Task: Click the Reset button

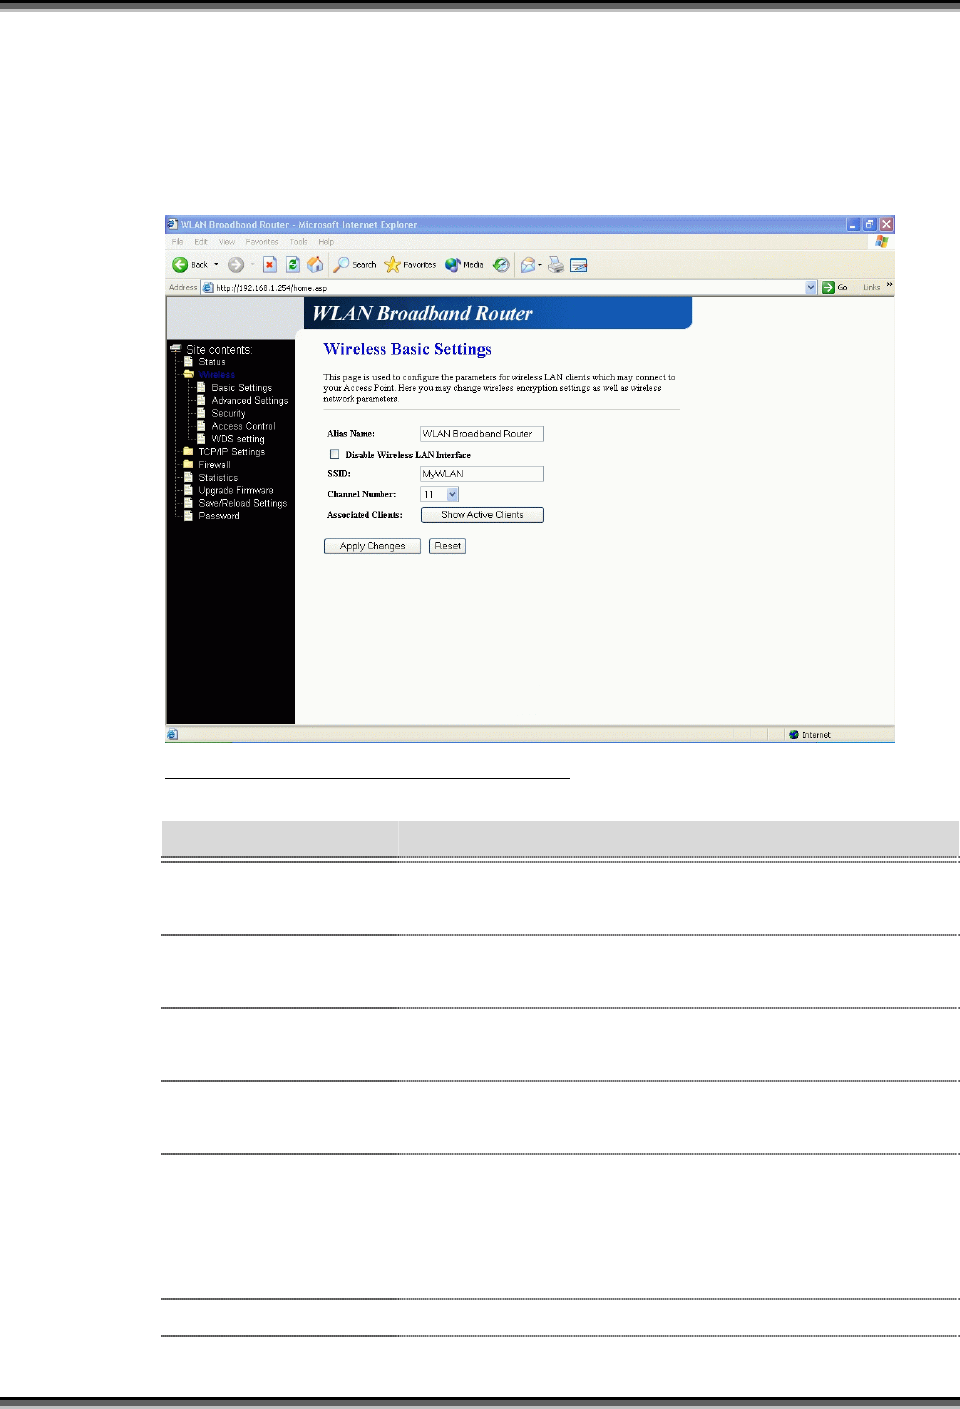Action: (447, 546)
